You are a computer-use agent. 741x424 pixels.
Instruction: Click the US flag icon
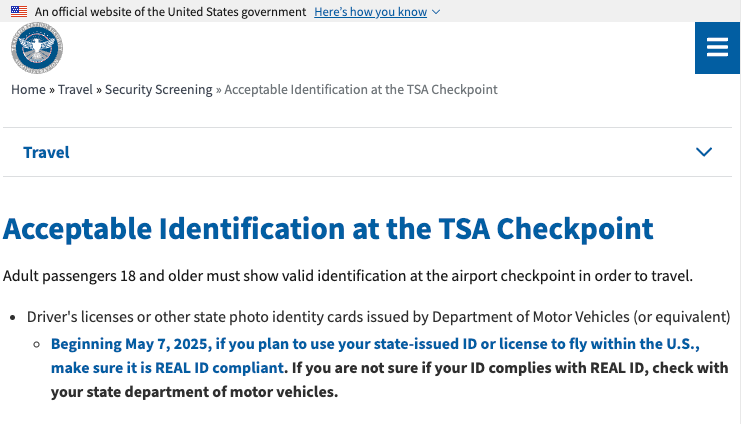[19, 11]
